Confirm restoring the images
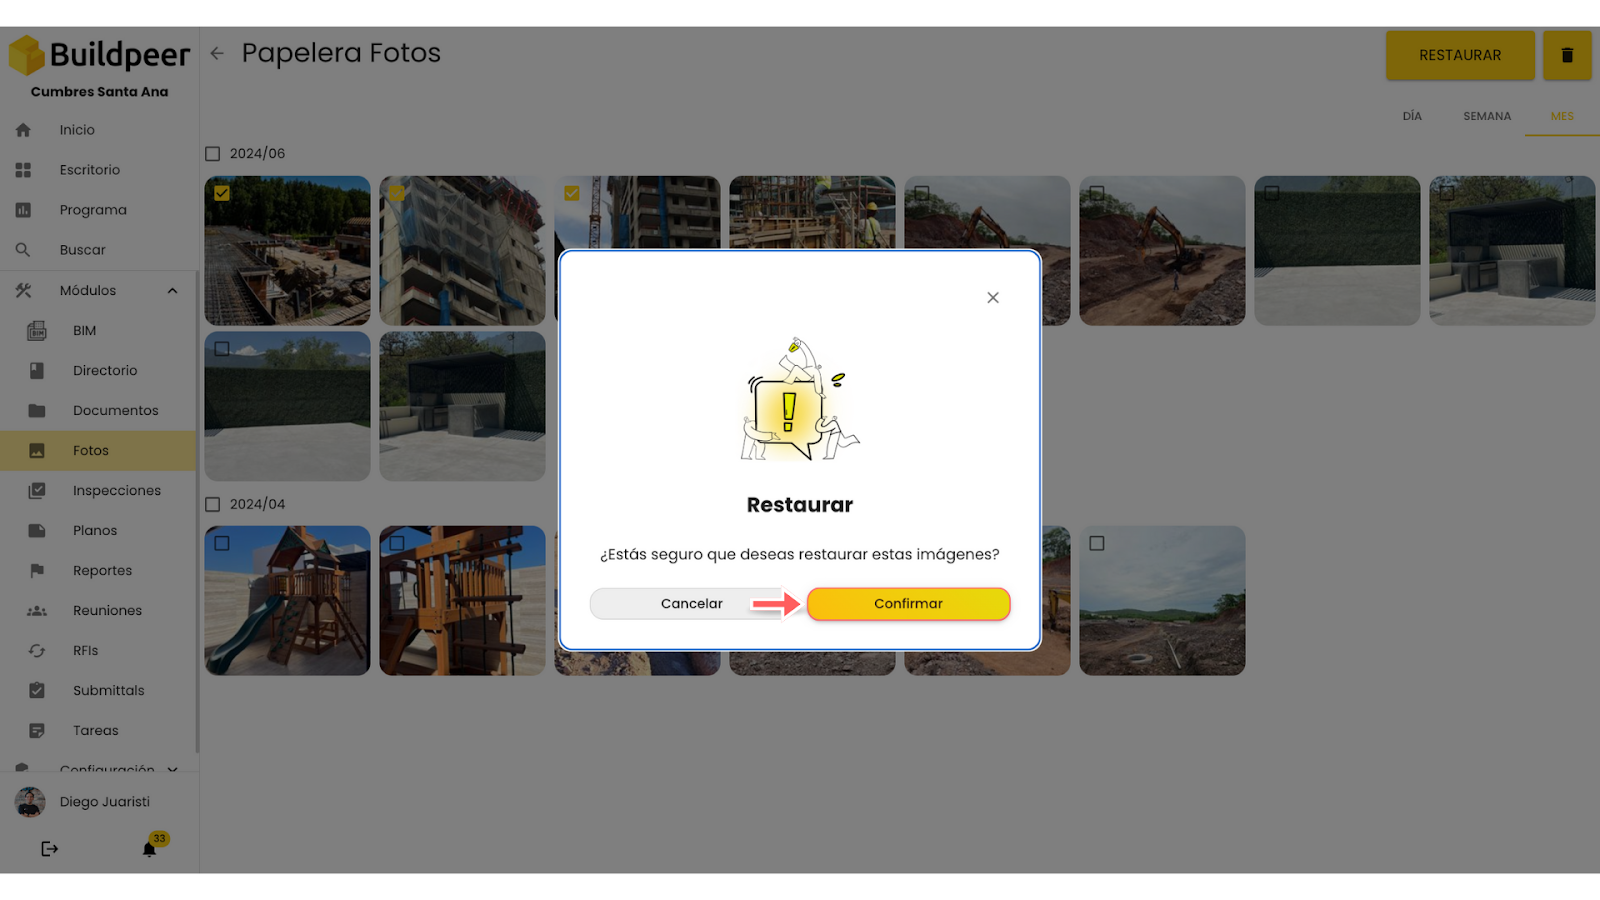 909,604
